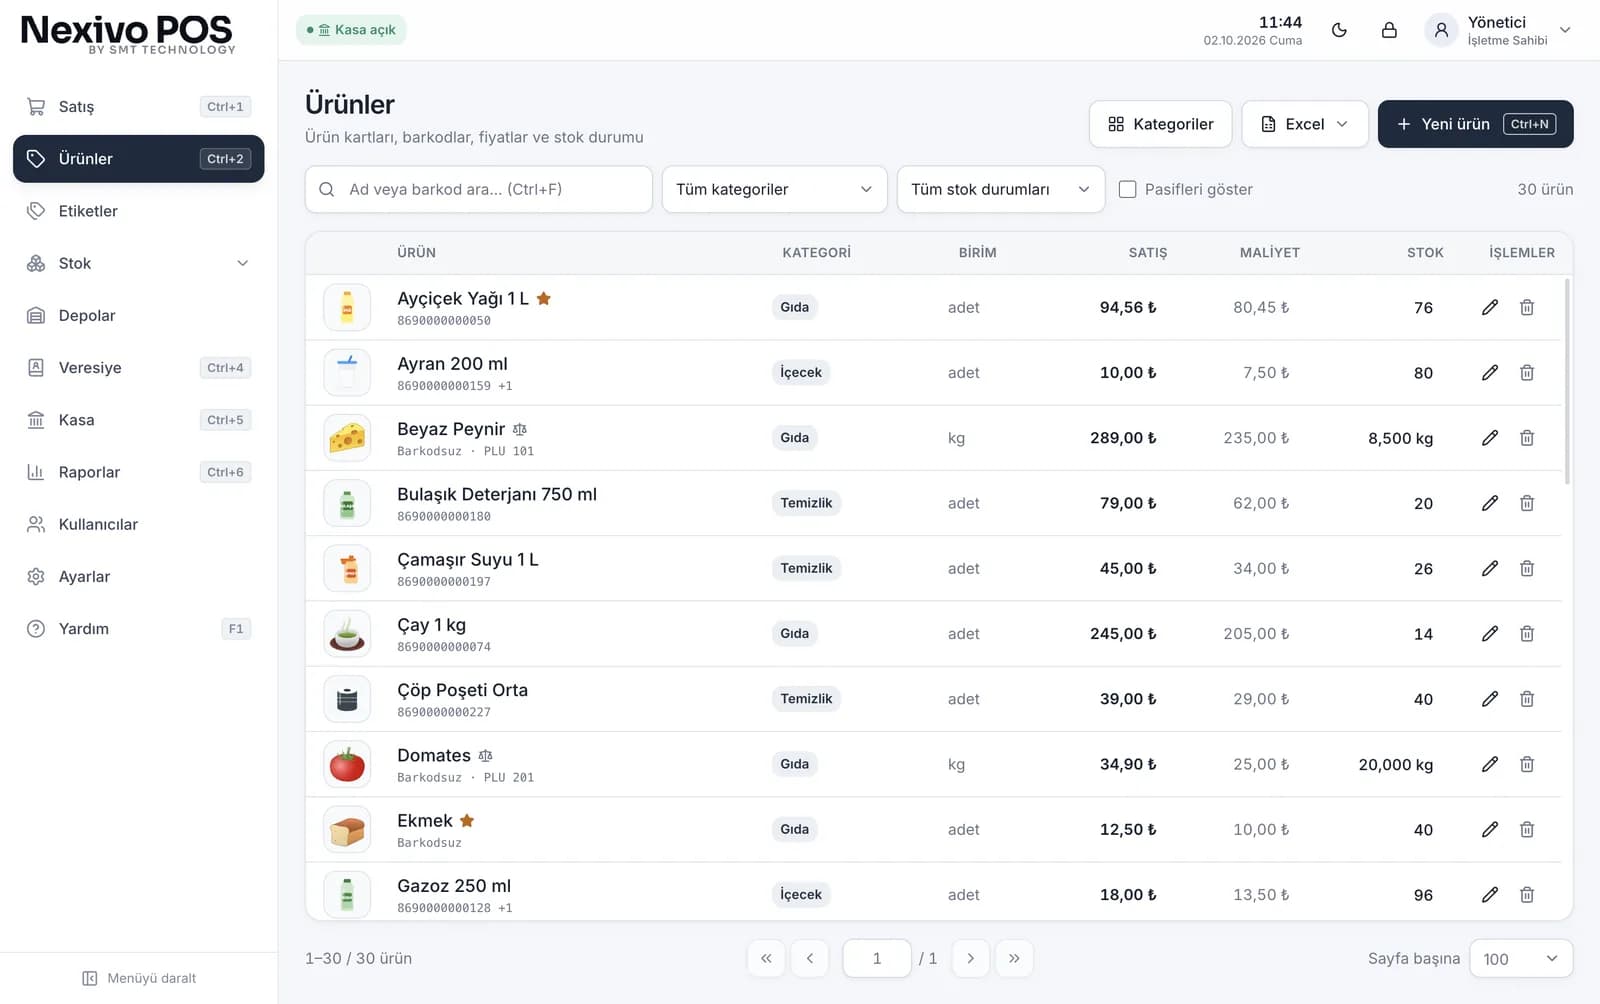The image size is (1600, 1004).
Task: Click the page number input box
Action: point(877,958)
